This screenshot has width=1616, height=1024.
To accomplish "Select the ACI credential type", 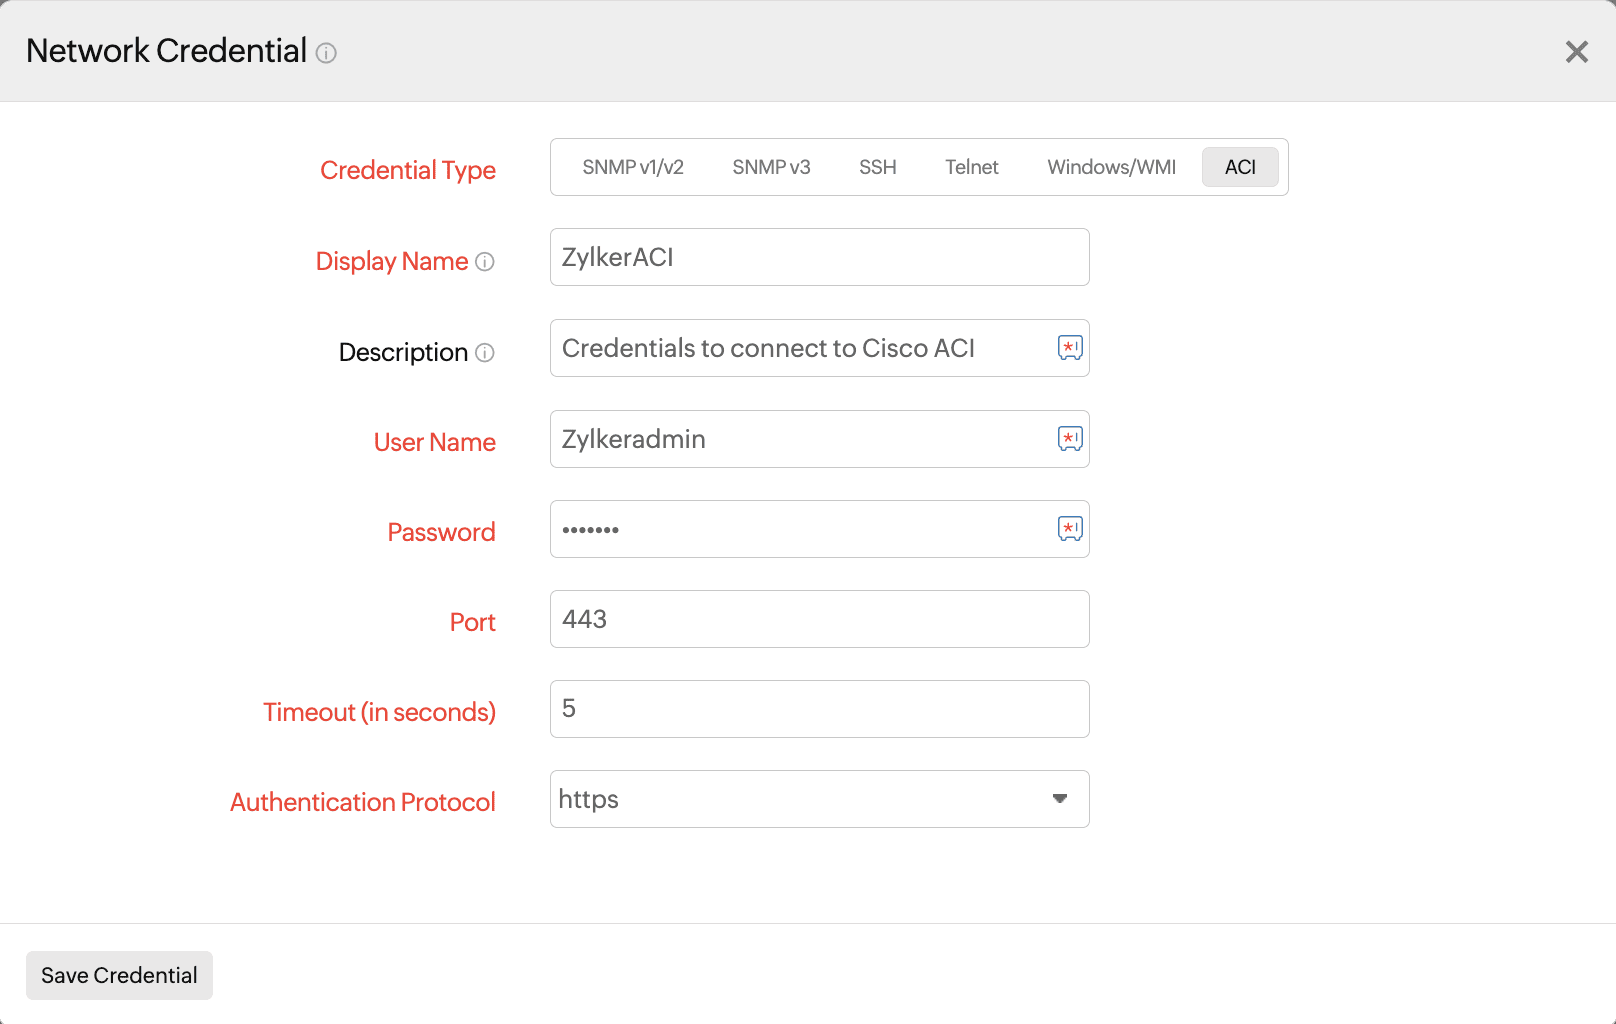I will (1240, 167).
